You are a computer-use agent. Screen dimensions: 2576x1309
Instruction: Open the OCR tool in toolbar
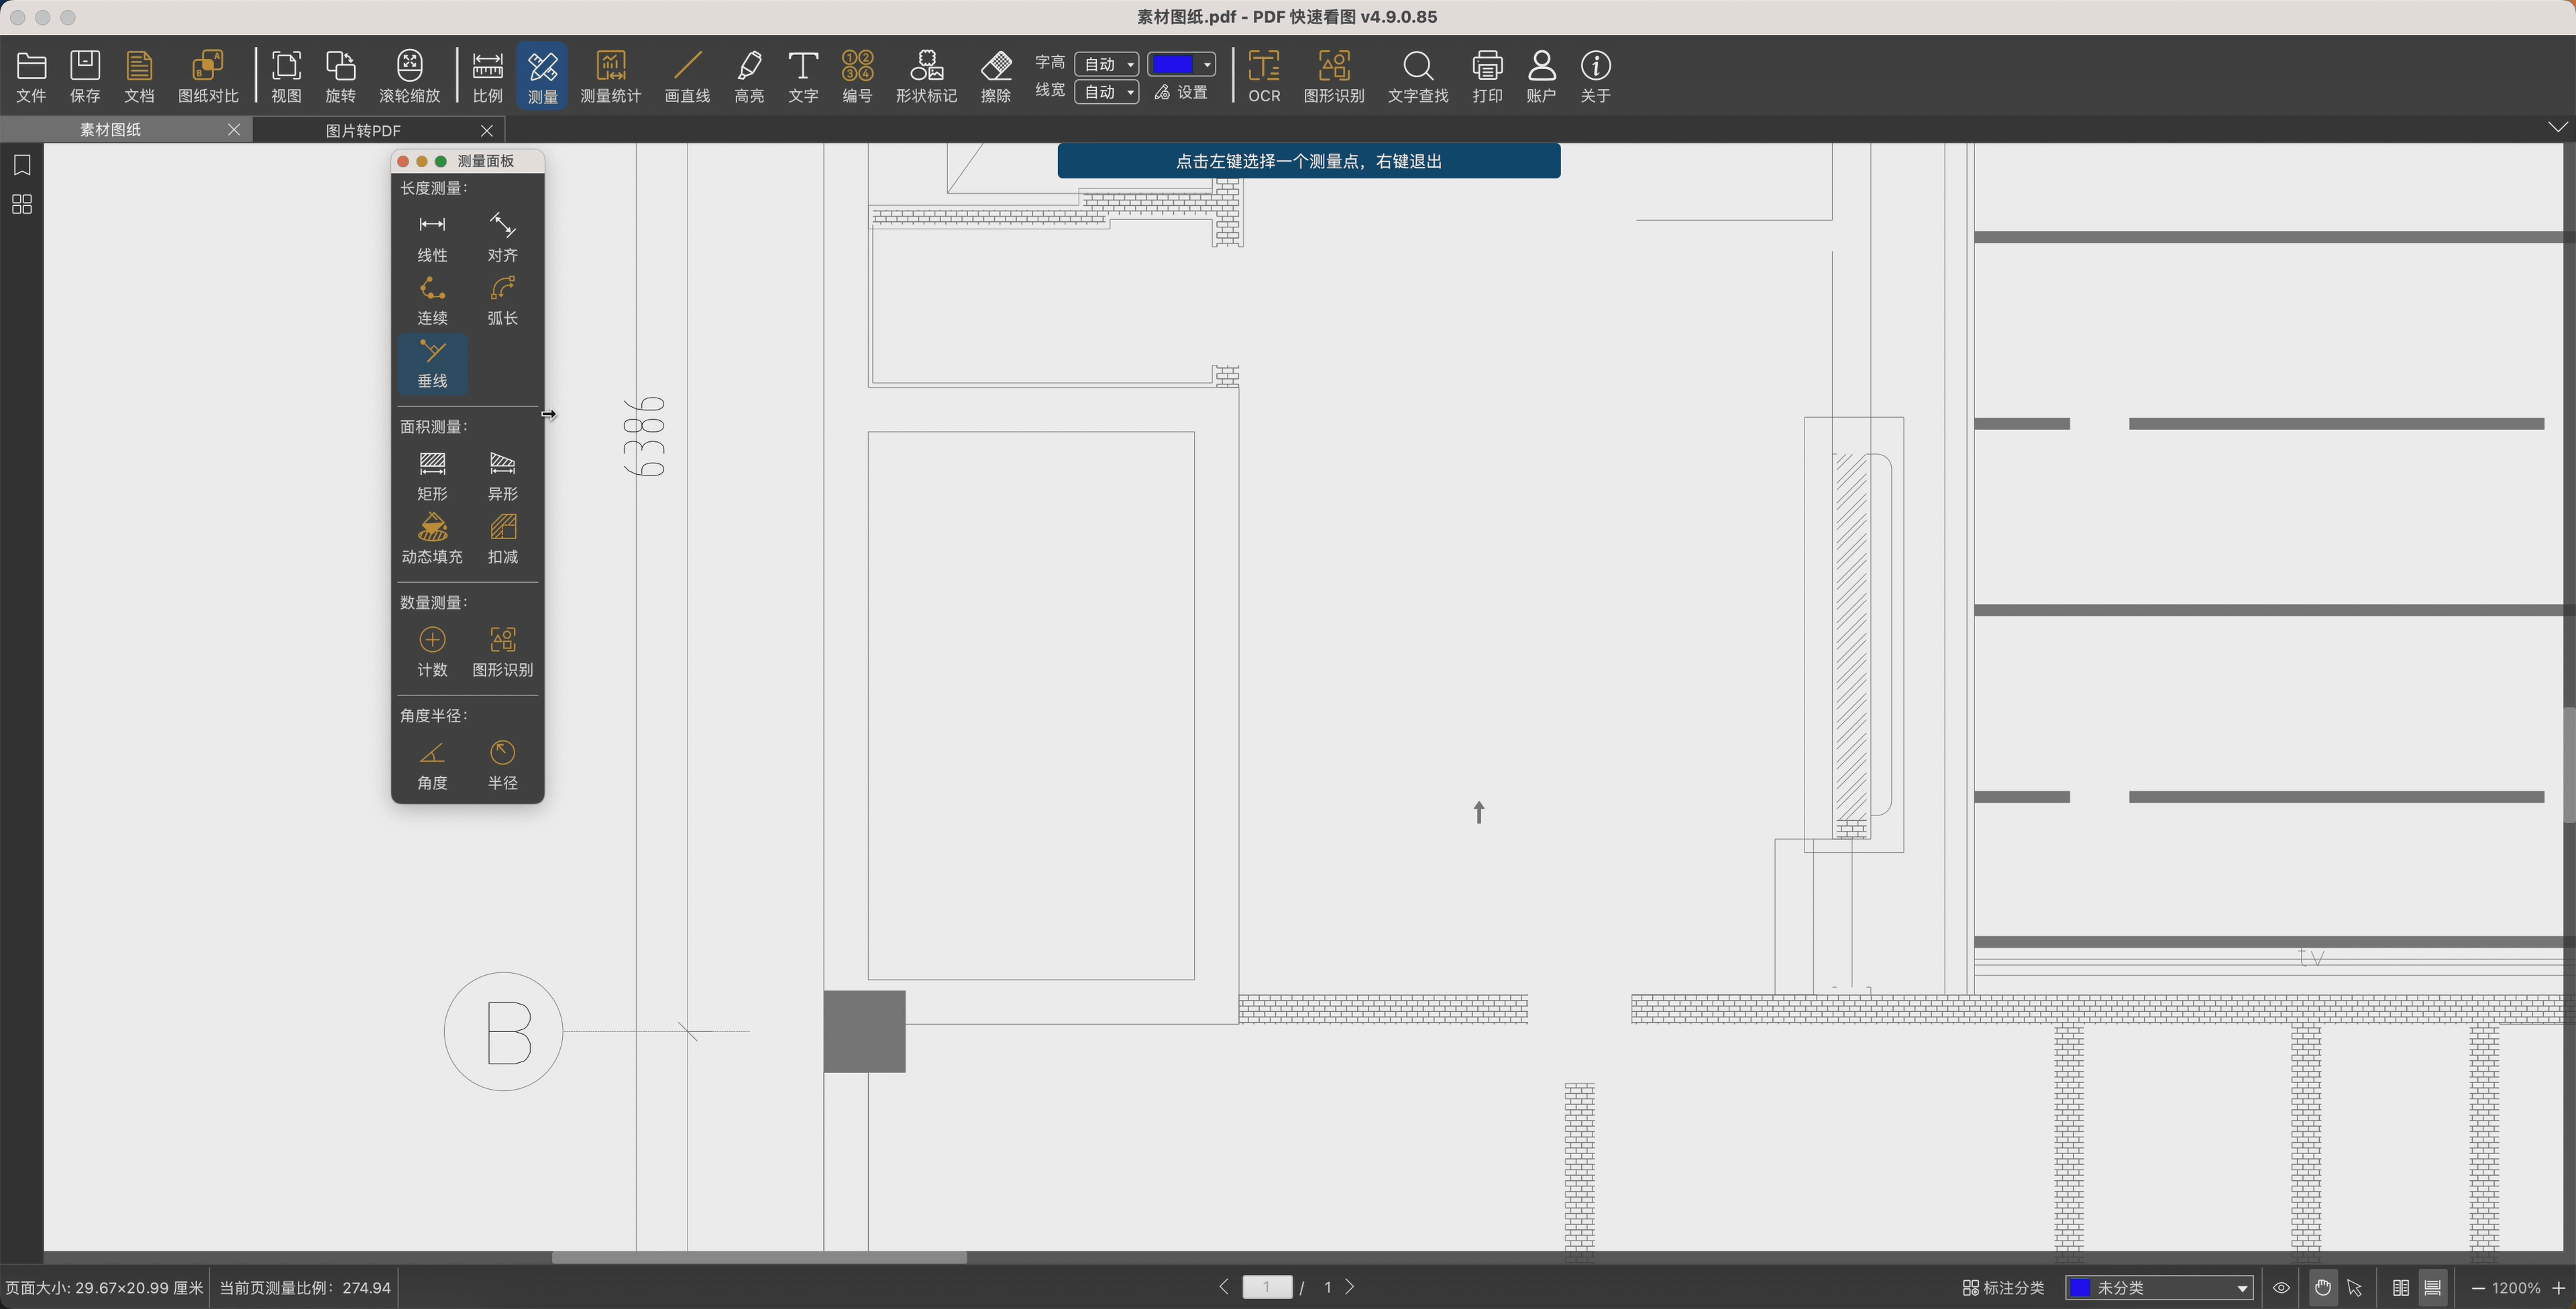tap(1264, 76)
